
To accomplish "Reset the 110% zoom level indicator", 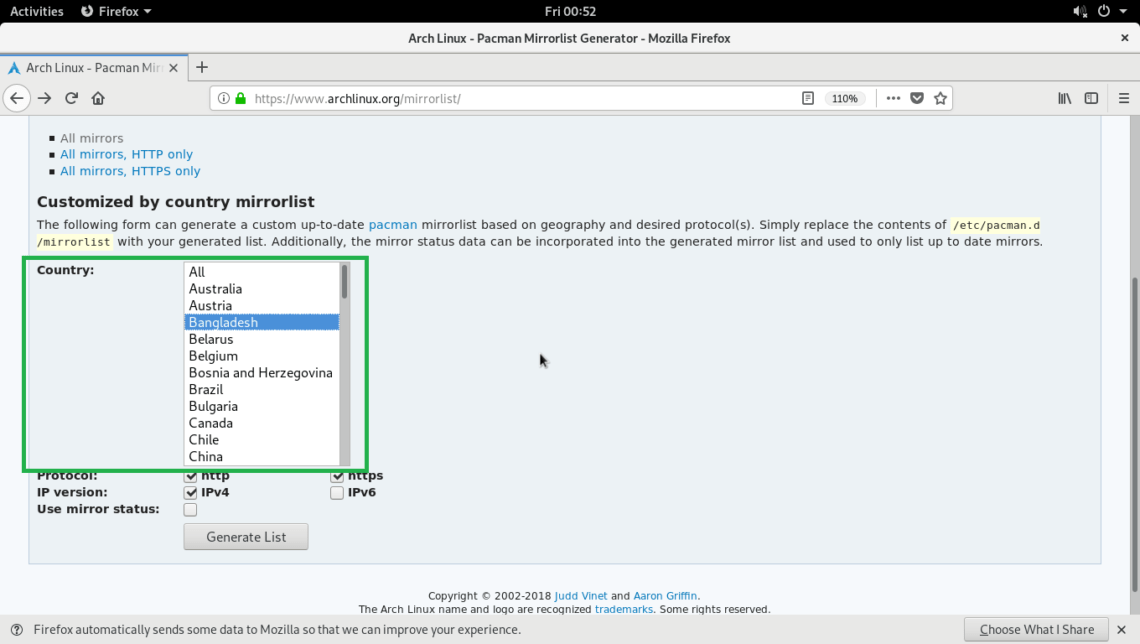I will [x=844, y=98].
